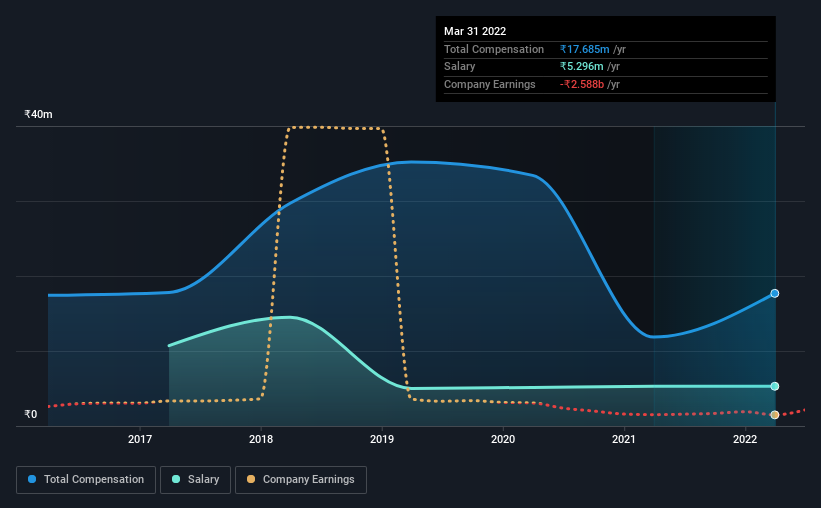Click the blue Total Compensation data point
The height and width of the screenshot is (508, 821).
[774, 293]
